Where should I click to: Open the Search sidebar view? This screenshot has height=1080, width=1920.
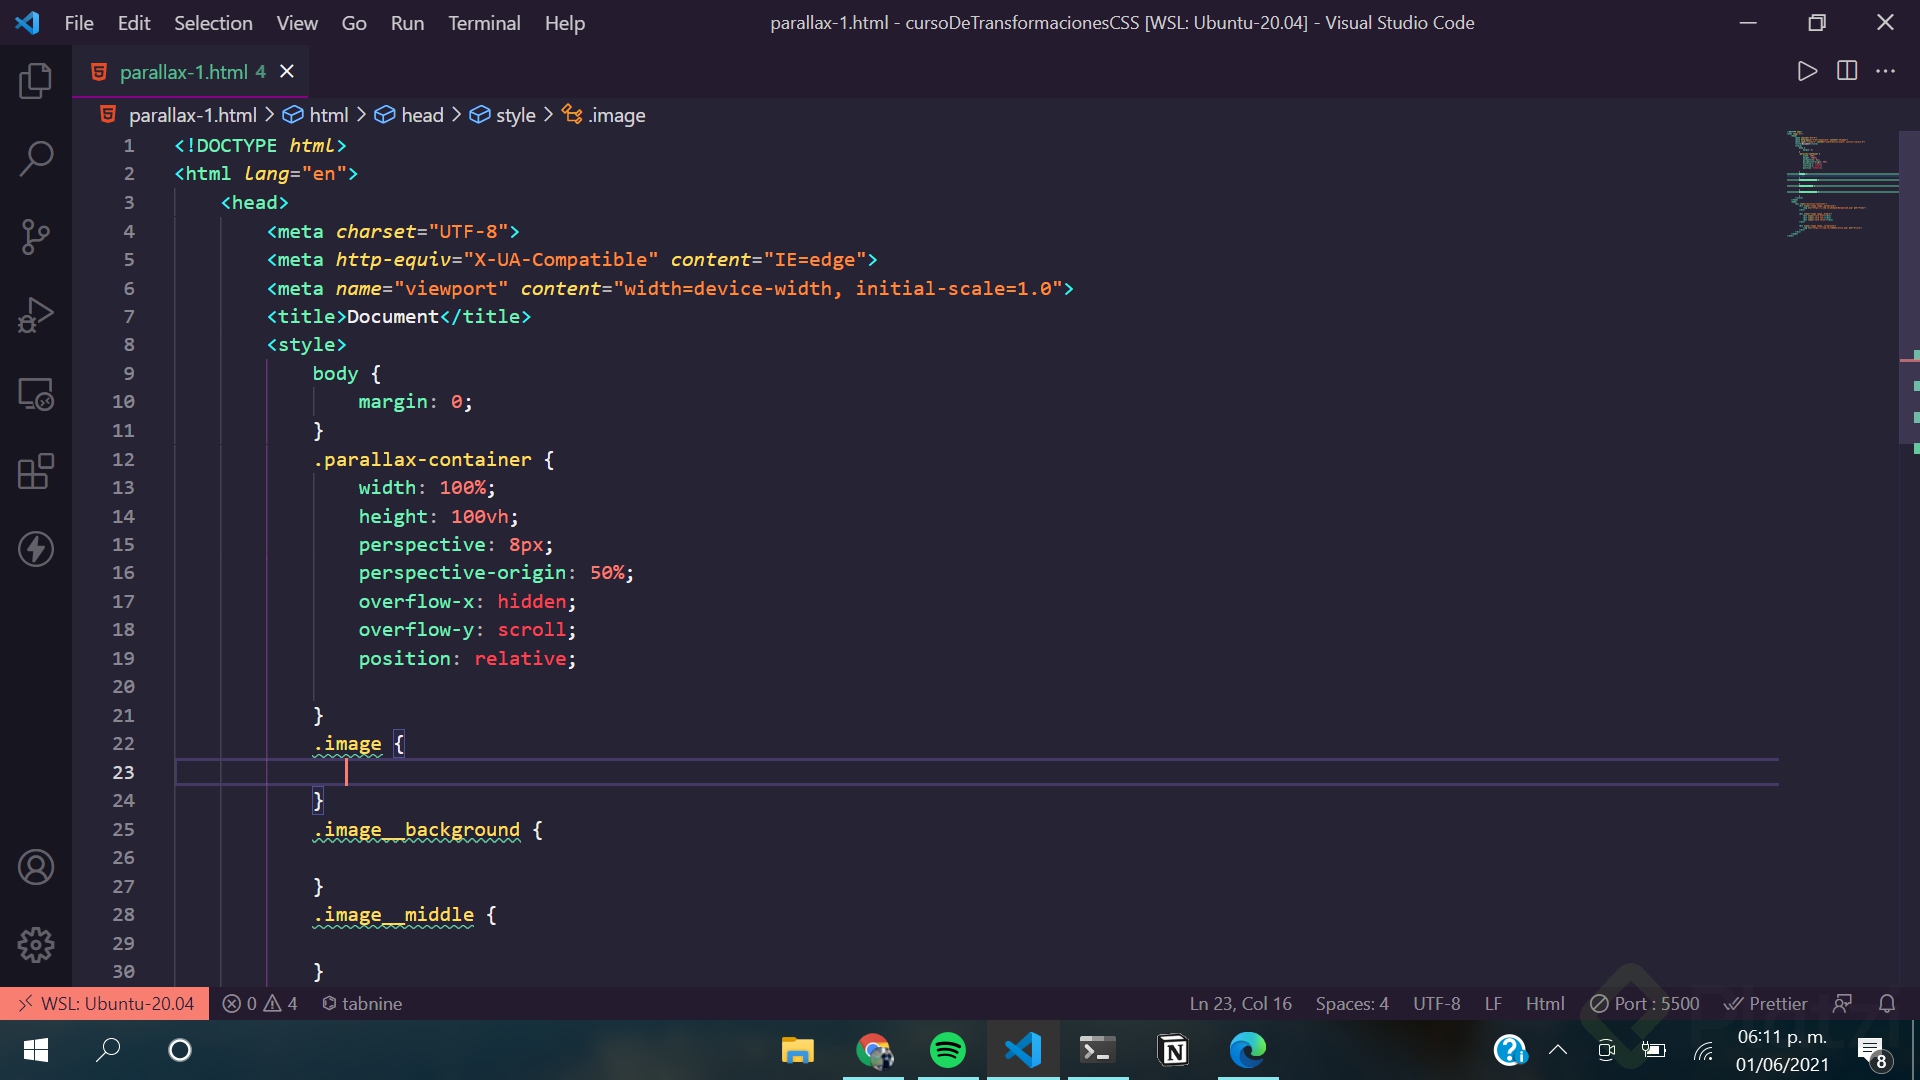(x=36, y=158)
